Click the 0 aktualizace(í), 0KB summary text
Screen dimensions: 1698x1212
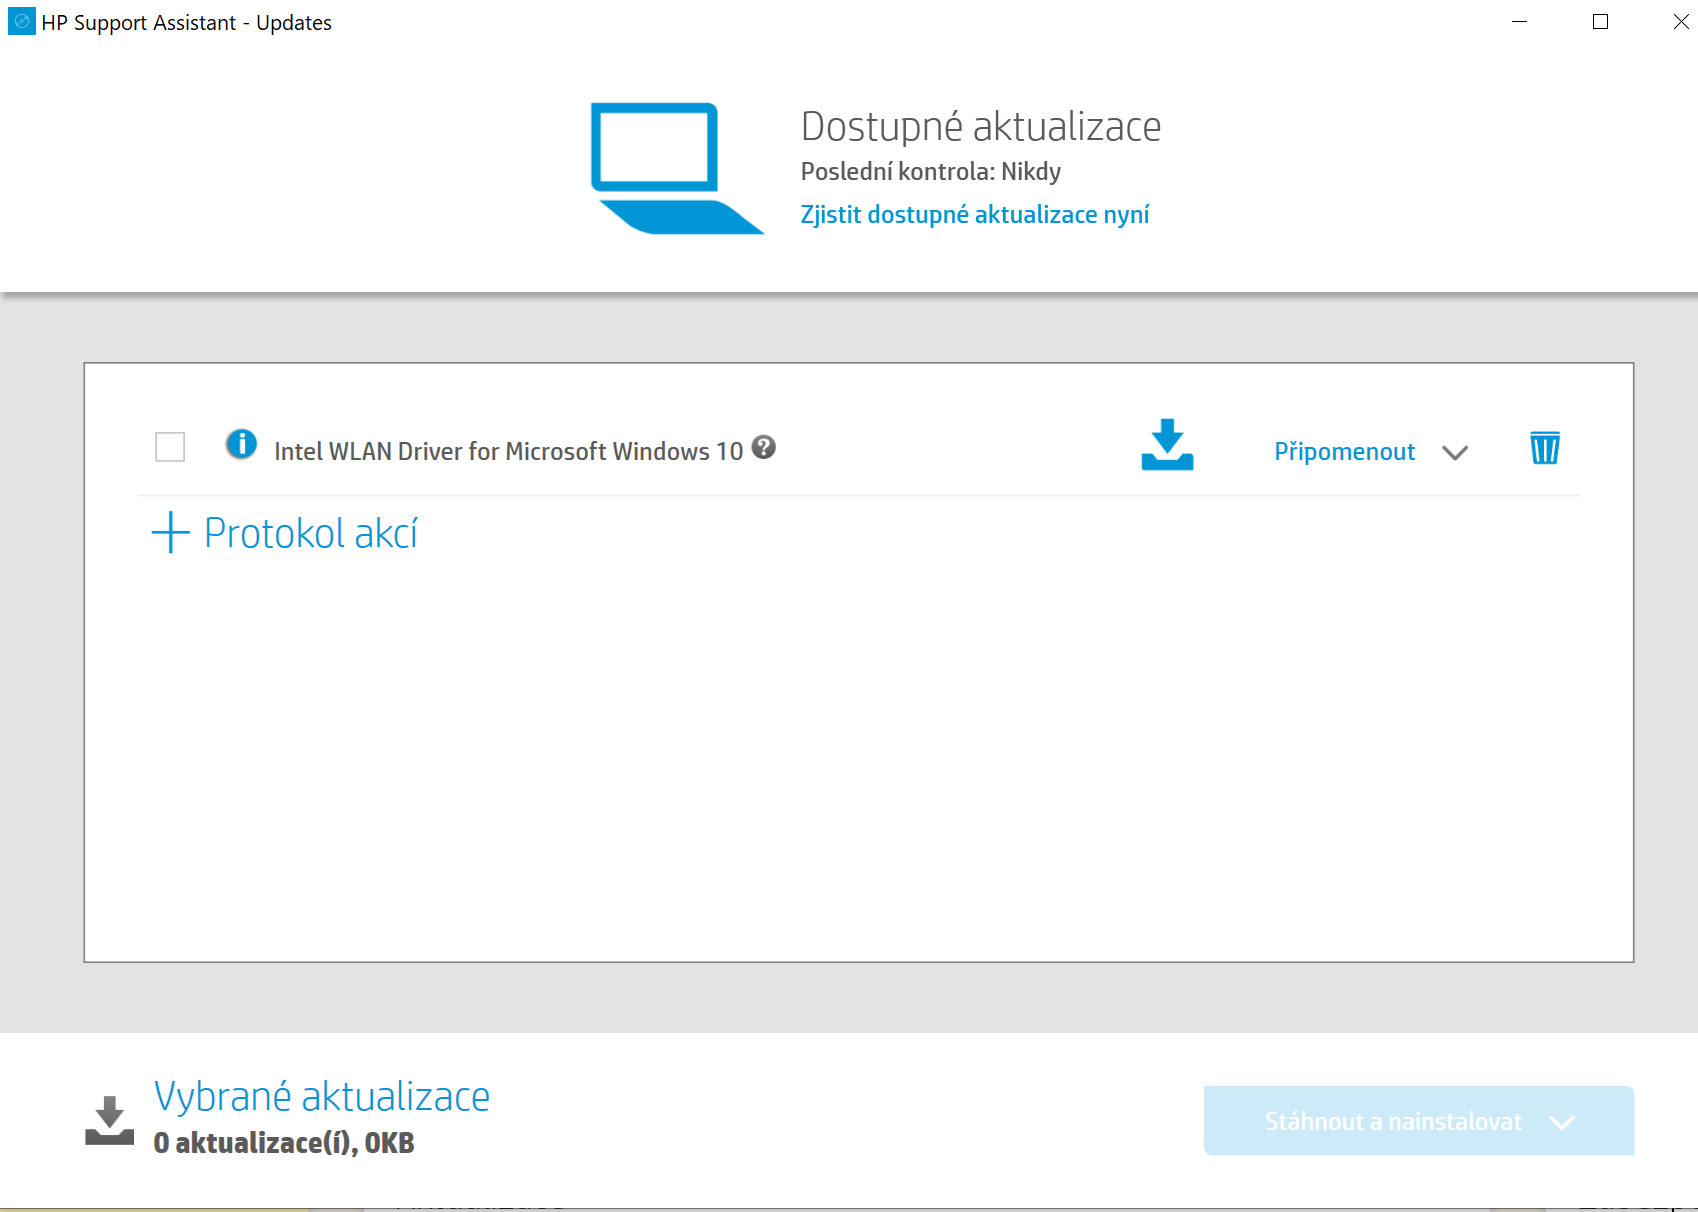click(283, 1142)
